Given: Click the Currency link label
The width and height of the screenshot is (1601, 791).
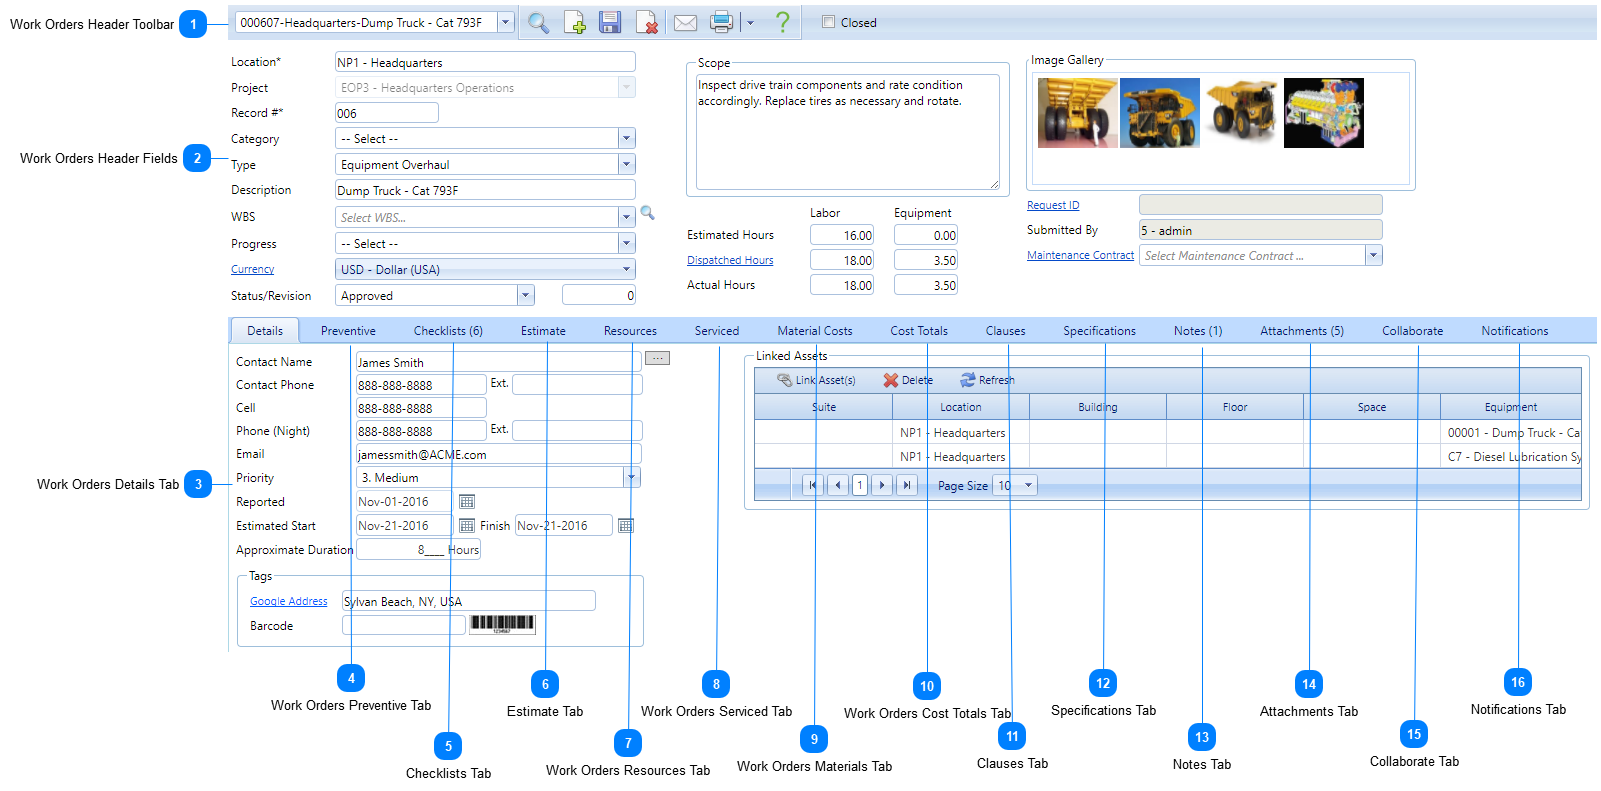Looking at the screenshot, I should click(252, 270).
